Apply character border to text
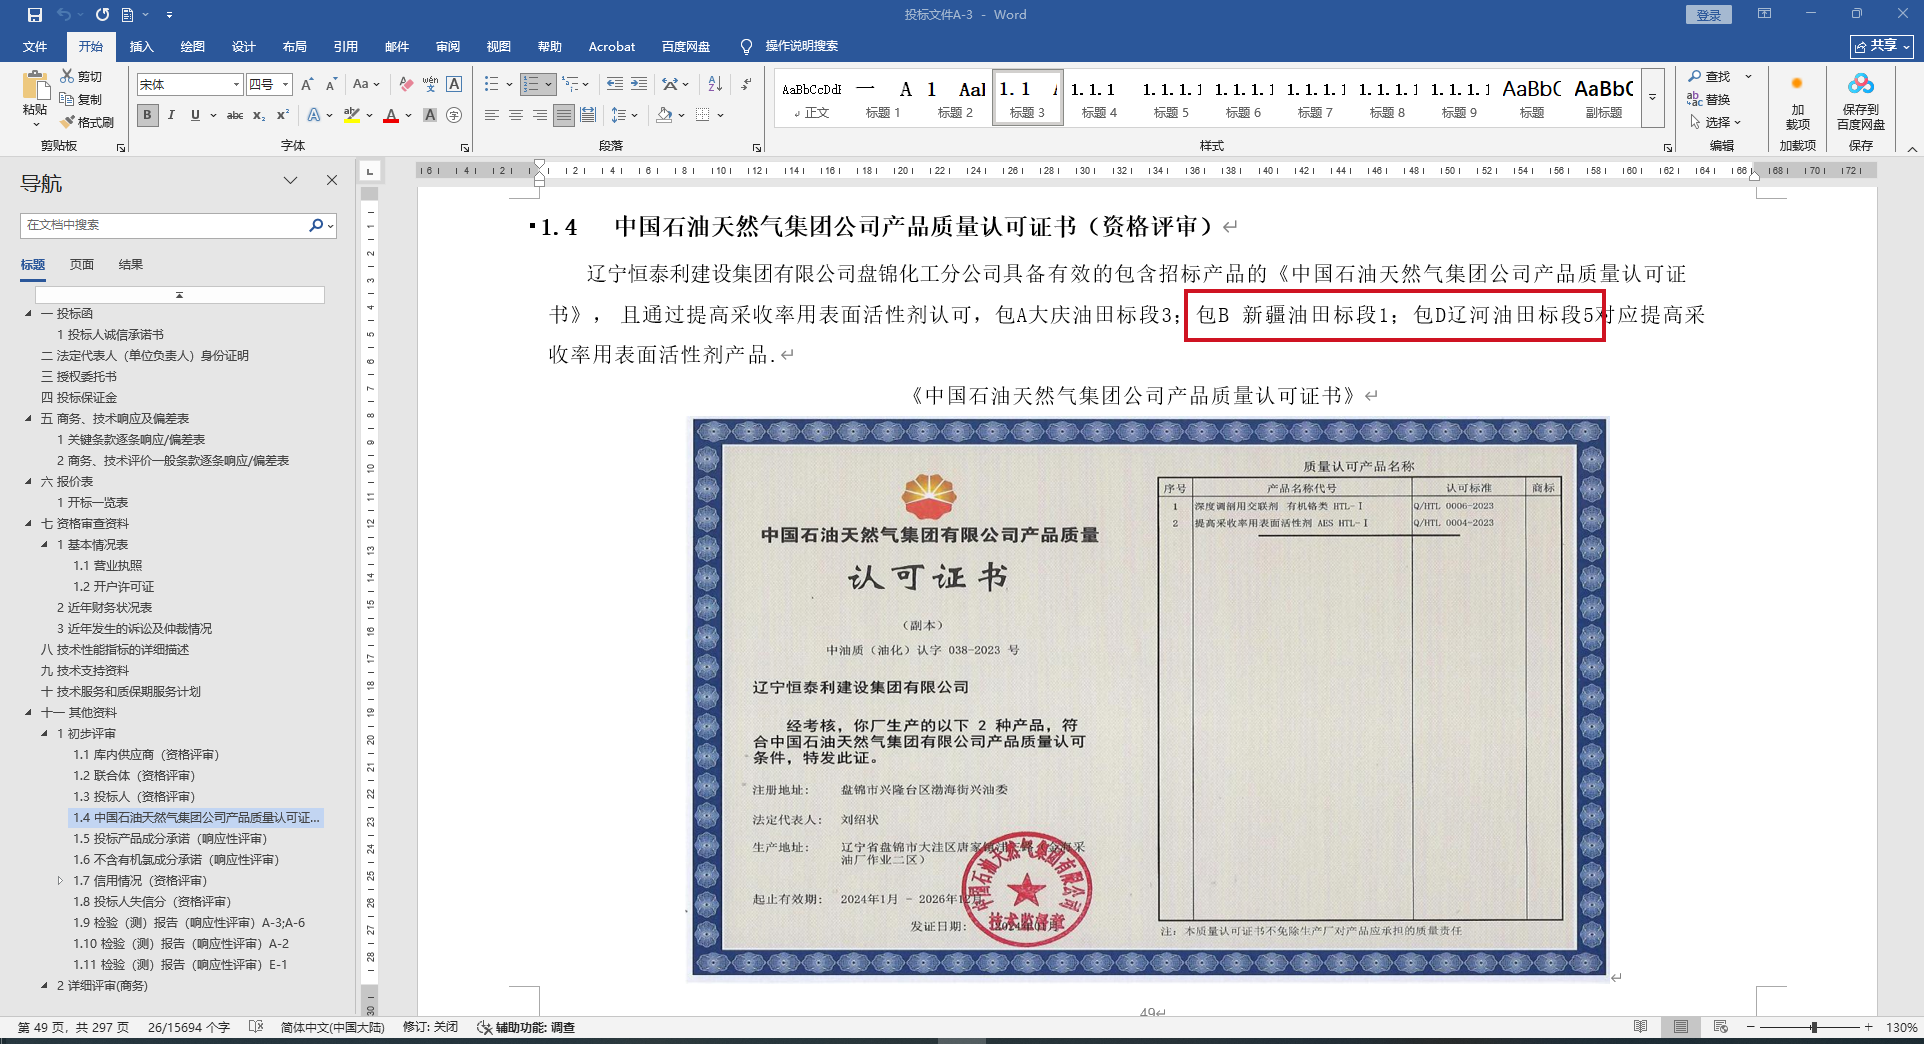Screen dimensions: 1924x1044 (454, 85)
